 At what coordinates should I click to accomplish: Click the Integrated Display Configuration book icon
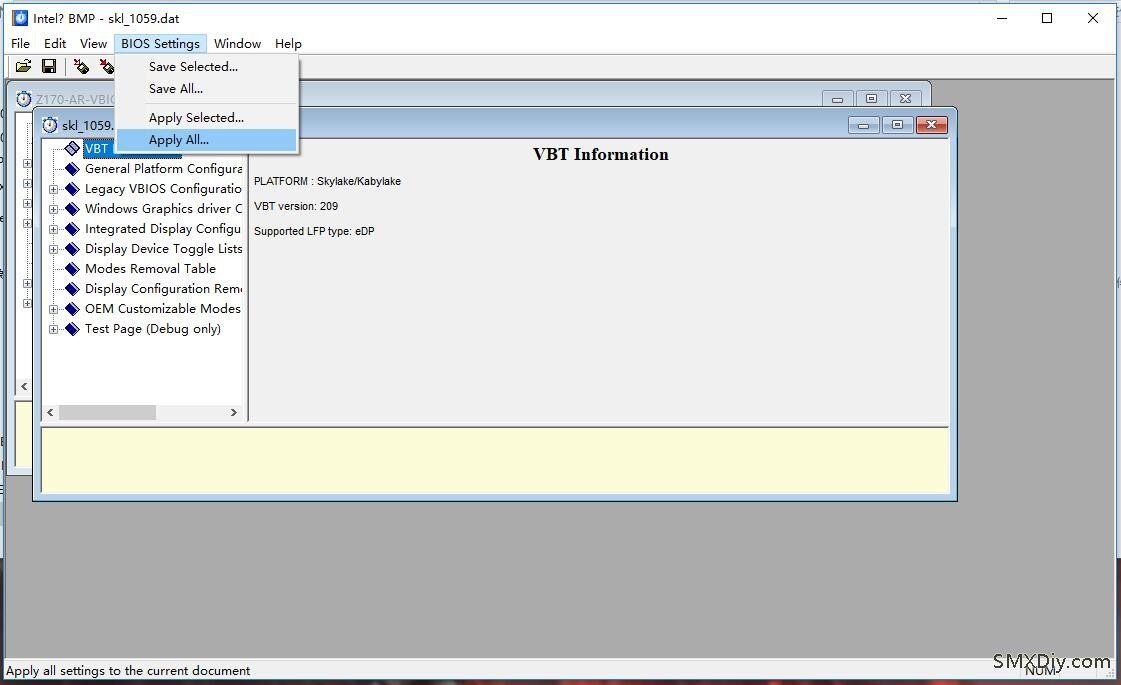(x=71, y=229)
